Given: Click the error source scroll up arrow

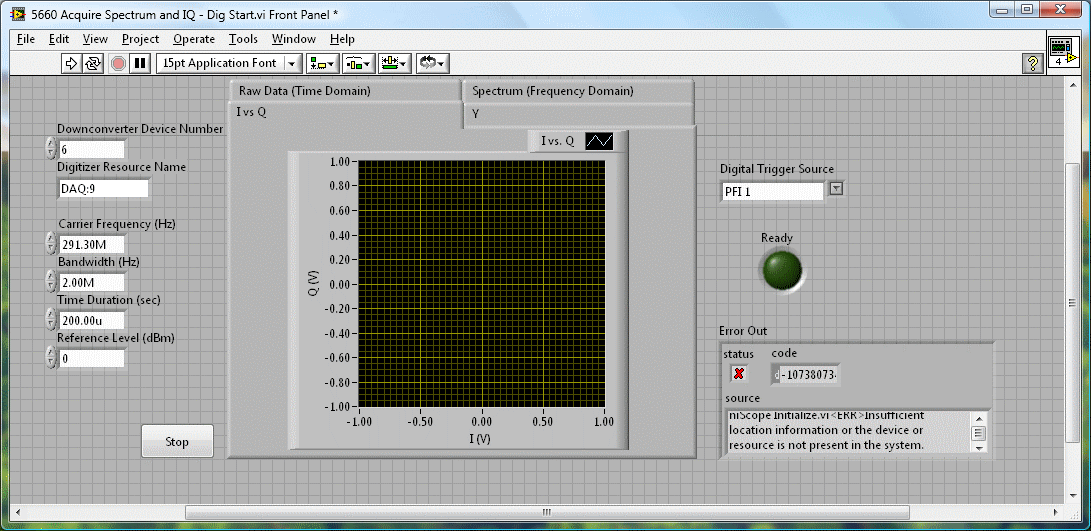Looking at the screenshot, I should coord(978,418).
